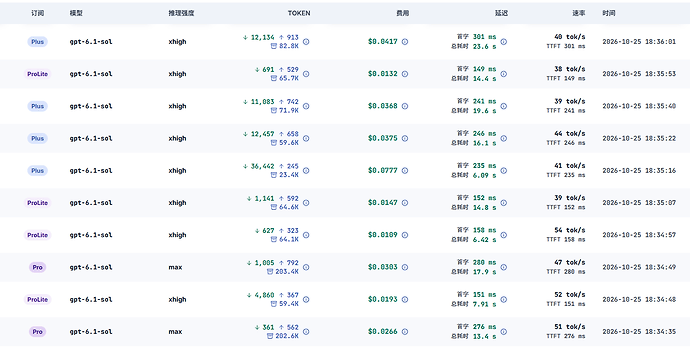
Task: Open token info icon beside 203.4K
Action: (x=306, y=267)
